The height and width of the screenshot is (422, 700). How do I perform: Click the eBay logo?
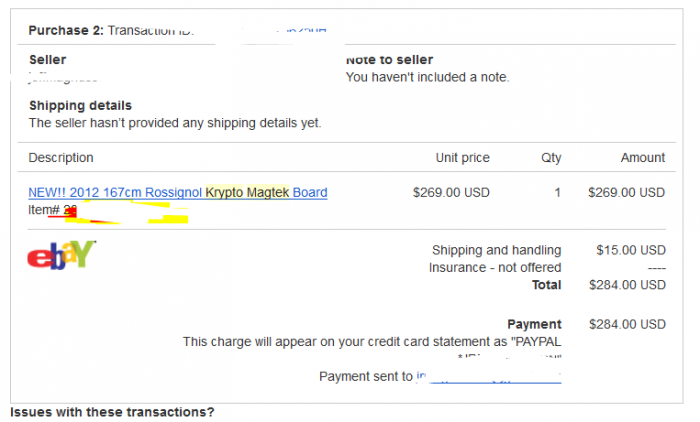[62, 255]
